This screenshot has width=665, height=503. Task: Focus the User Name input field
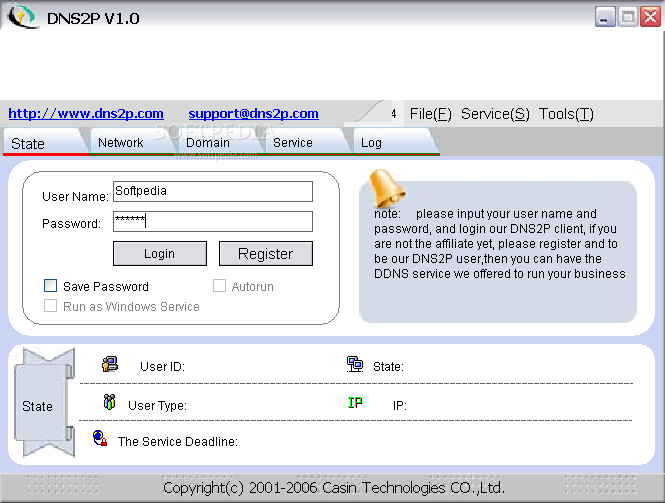click(213, 191)
